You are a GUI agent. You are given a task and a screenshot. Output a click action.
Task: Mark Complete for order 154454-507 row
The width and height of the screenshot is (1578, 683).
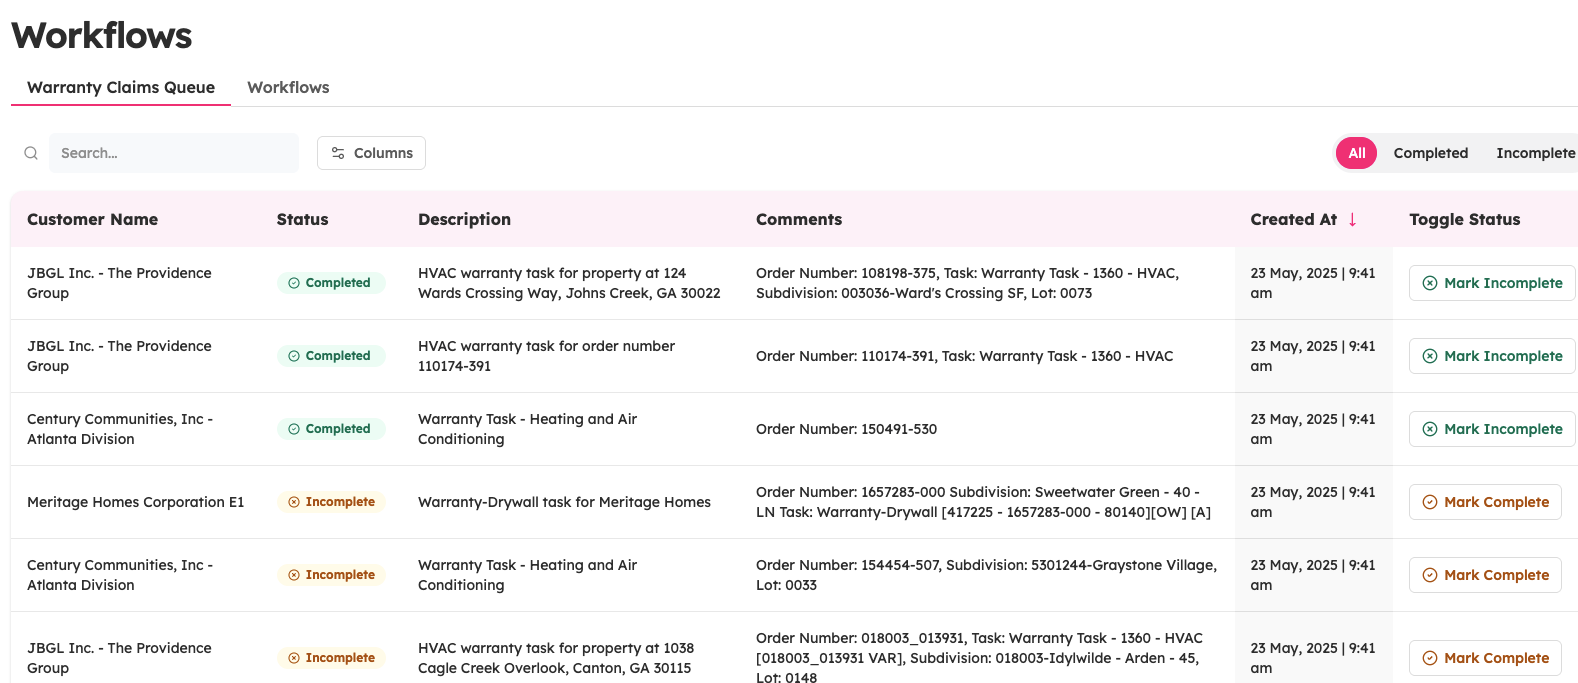1485,575
